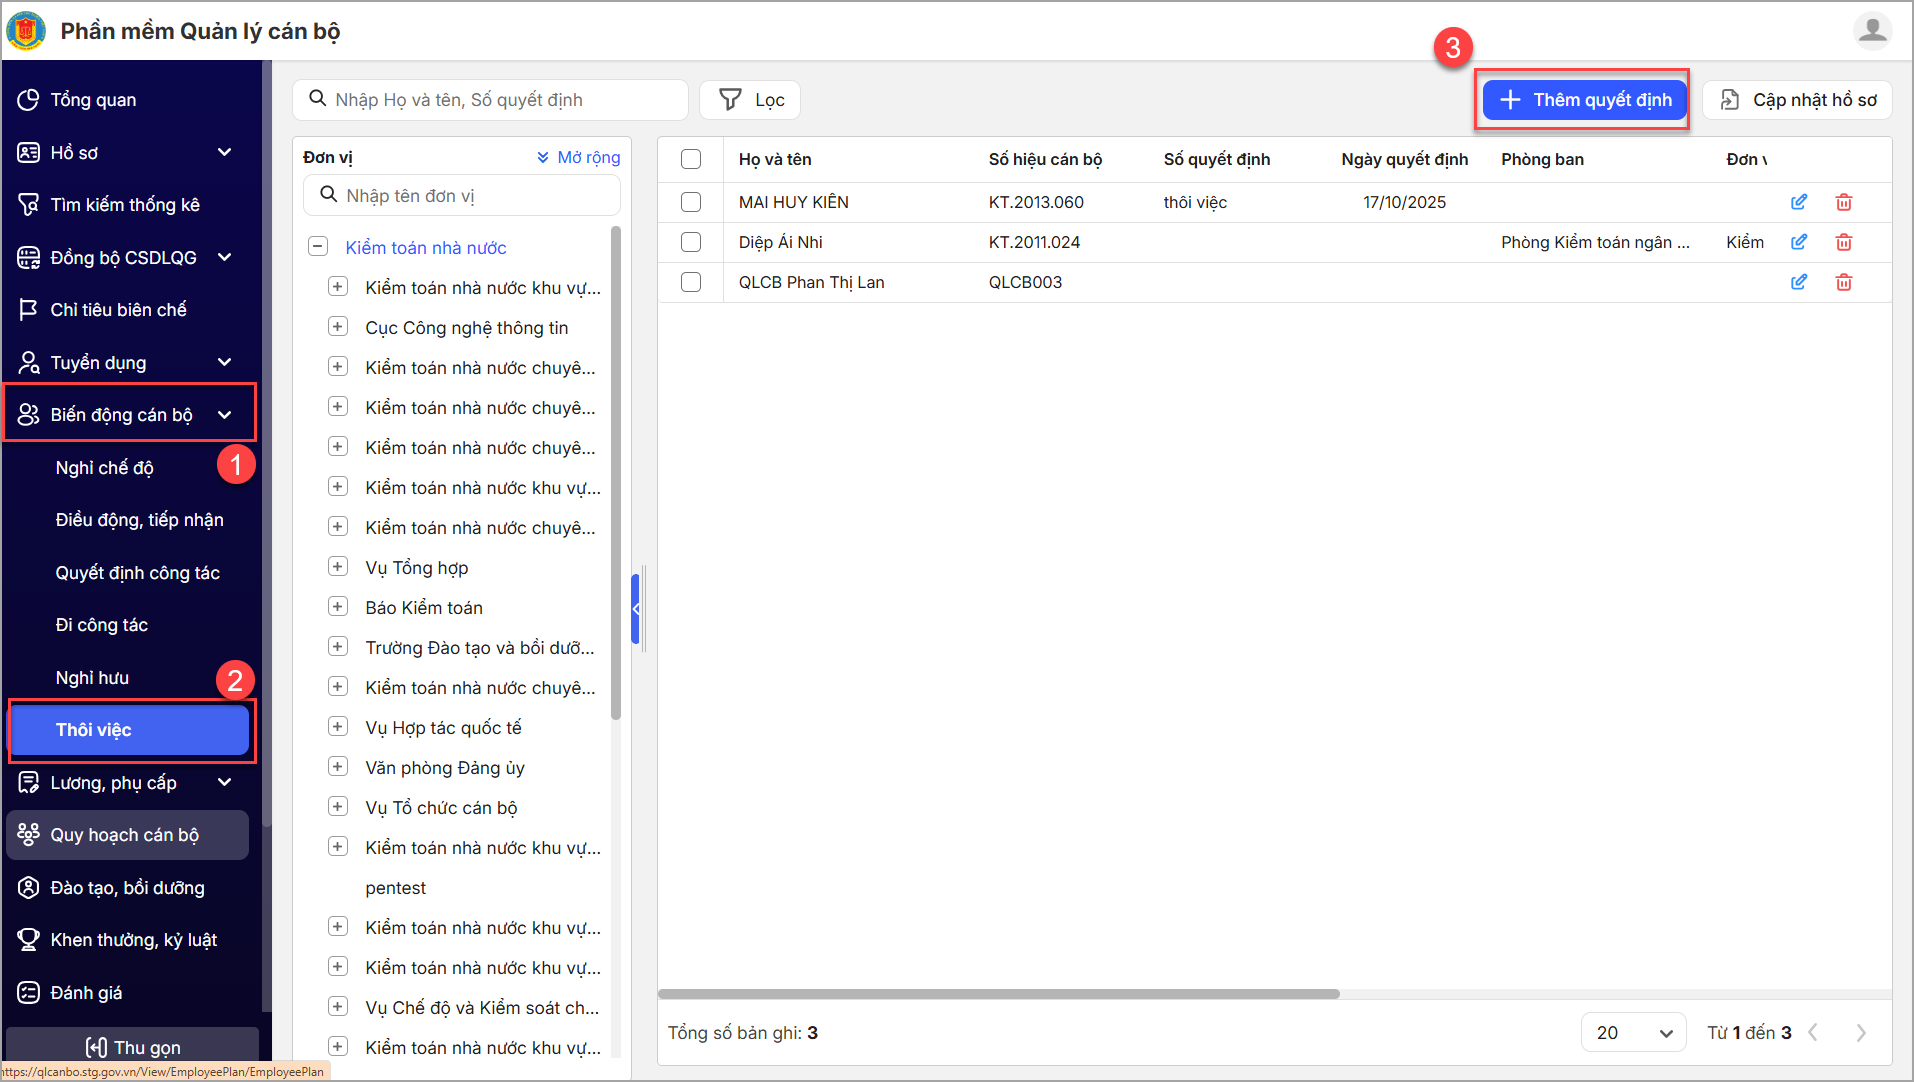Screen dimensions: 1914x1082
Task: Click the horizontal scrollbar under the table
Action: tap(998, 994)
